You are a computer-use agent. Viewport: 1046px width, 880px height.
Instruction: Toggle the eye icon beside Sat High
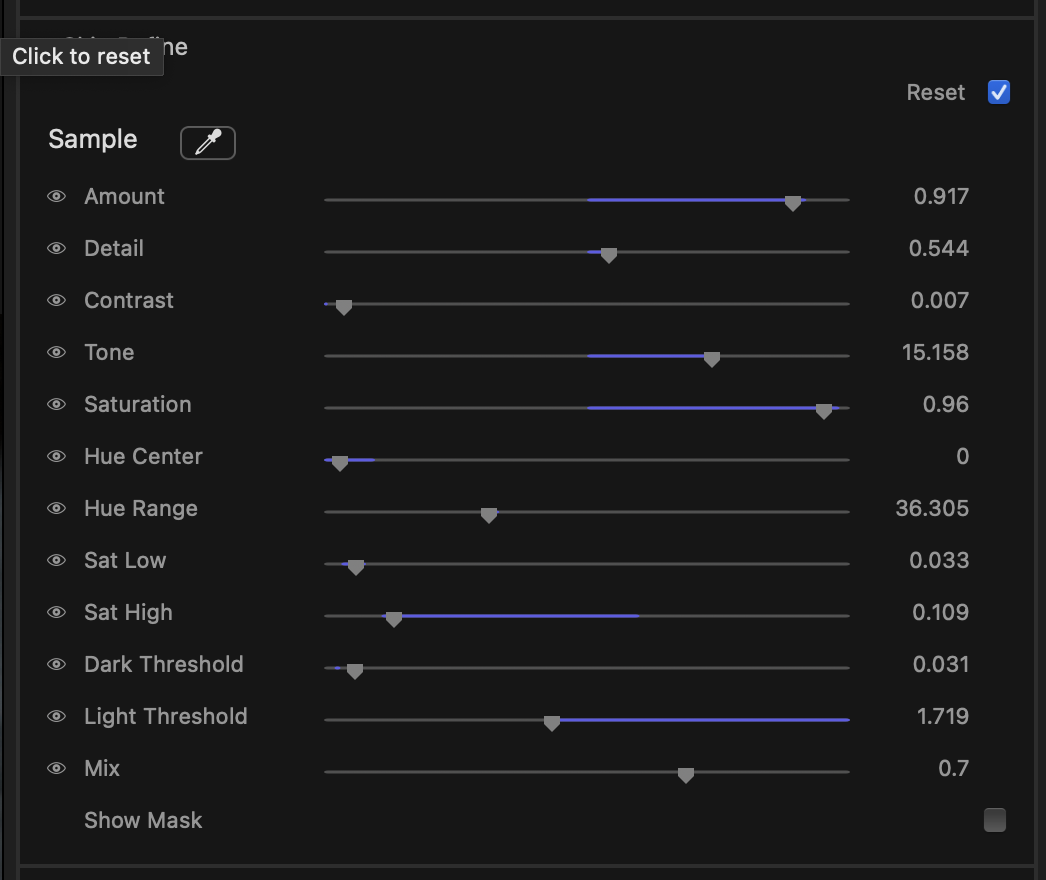(x=57, y=612)
